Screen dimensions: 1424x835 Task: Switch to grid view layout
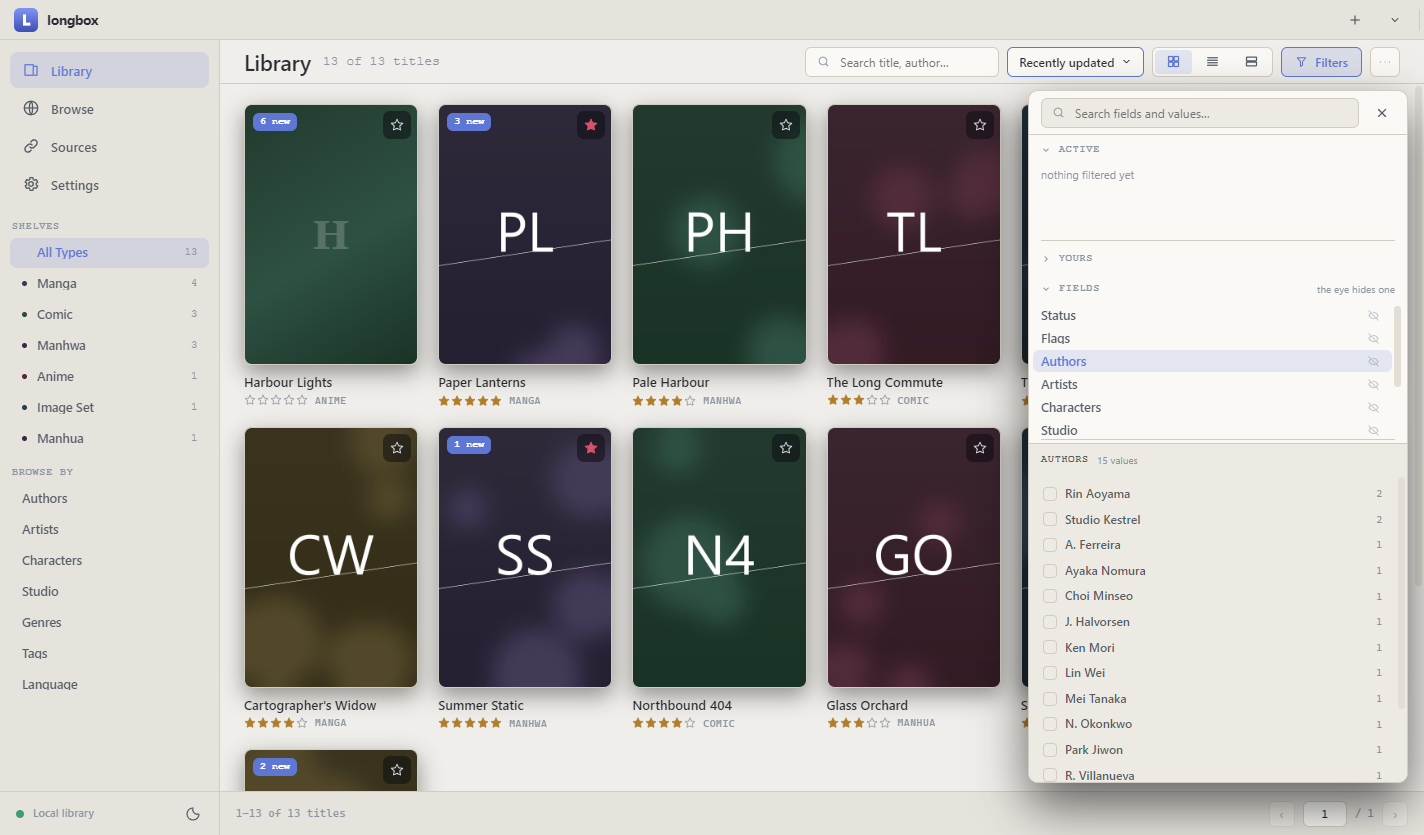(1174, 62)
